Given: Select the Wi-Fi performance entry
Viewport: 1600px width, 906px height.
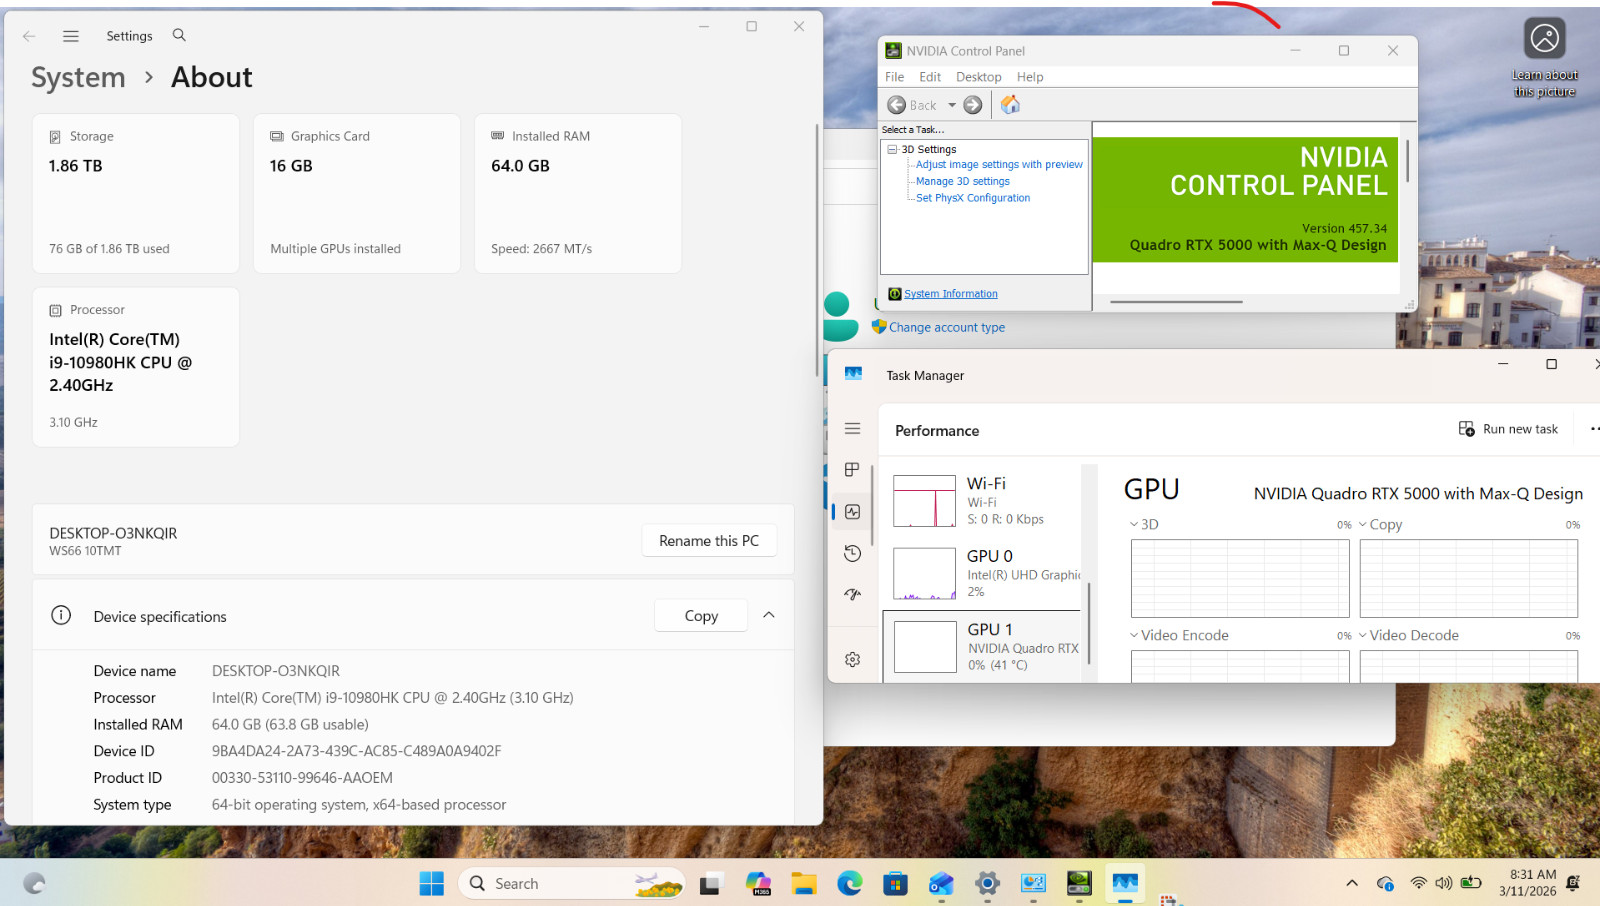Looking at the screenshot, I should point(984,501).
